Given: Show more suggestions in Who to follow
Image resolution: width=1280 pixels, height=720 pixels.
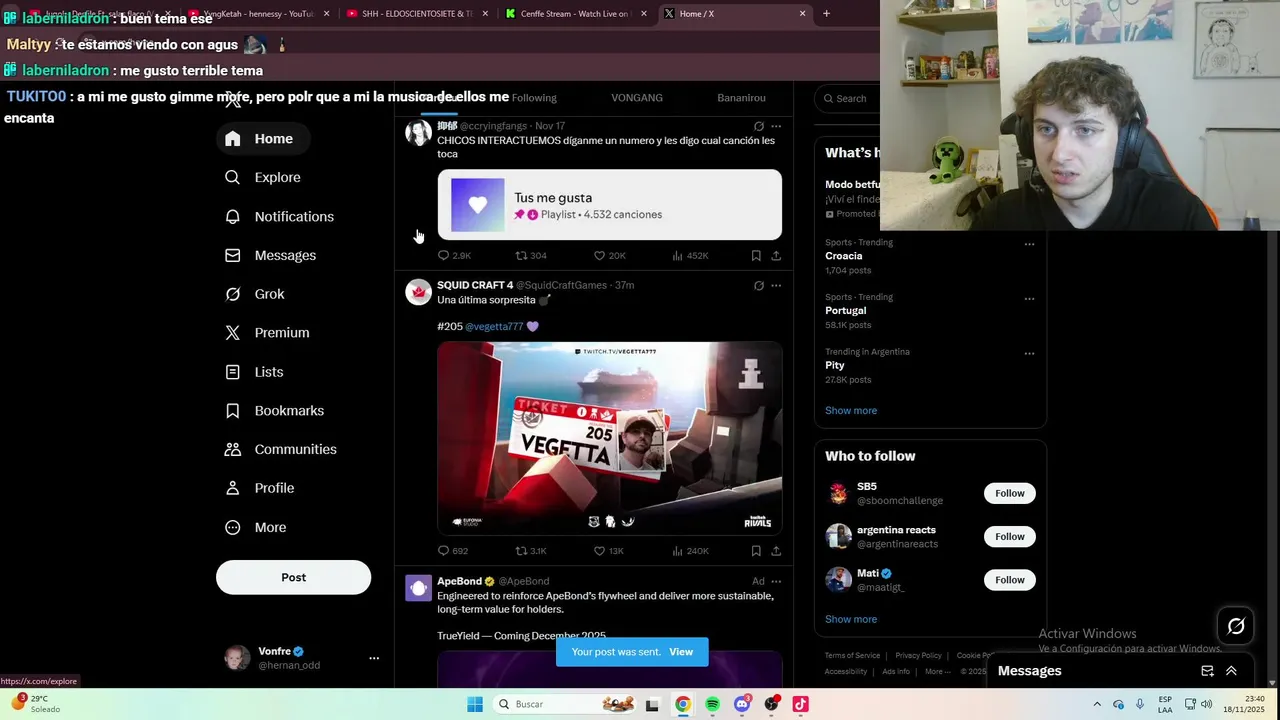Looking at the screenshot, I should [x=851, y=619].
